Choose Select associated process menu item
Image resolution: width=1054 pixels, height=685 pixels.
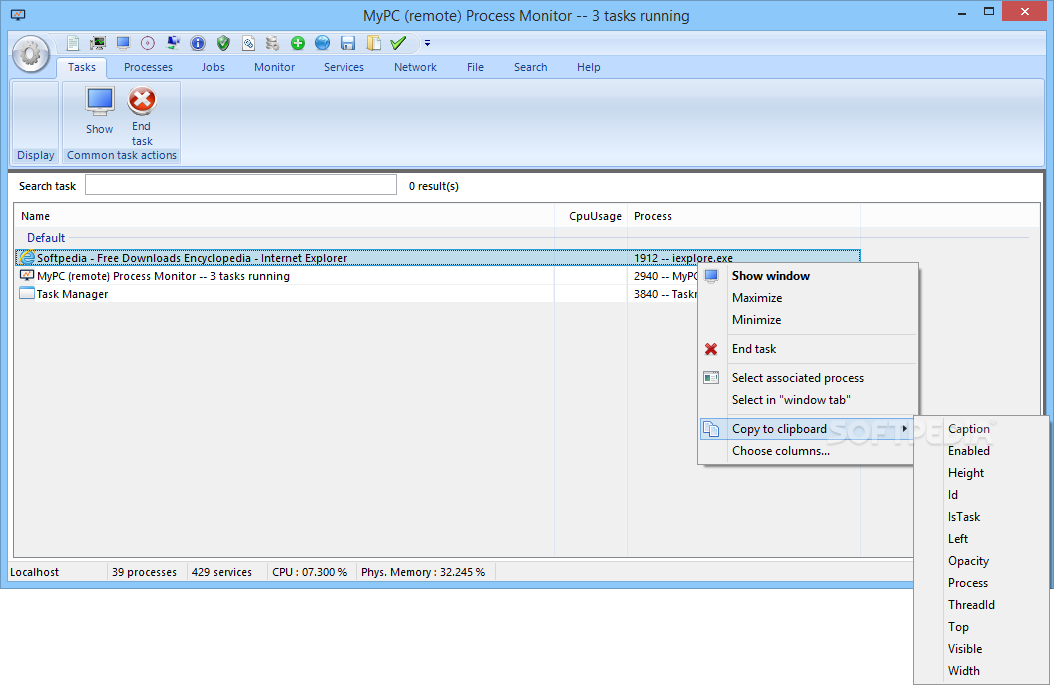tap(809, 378)
